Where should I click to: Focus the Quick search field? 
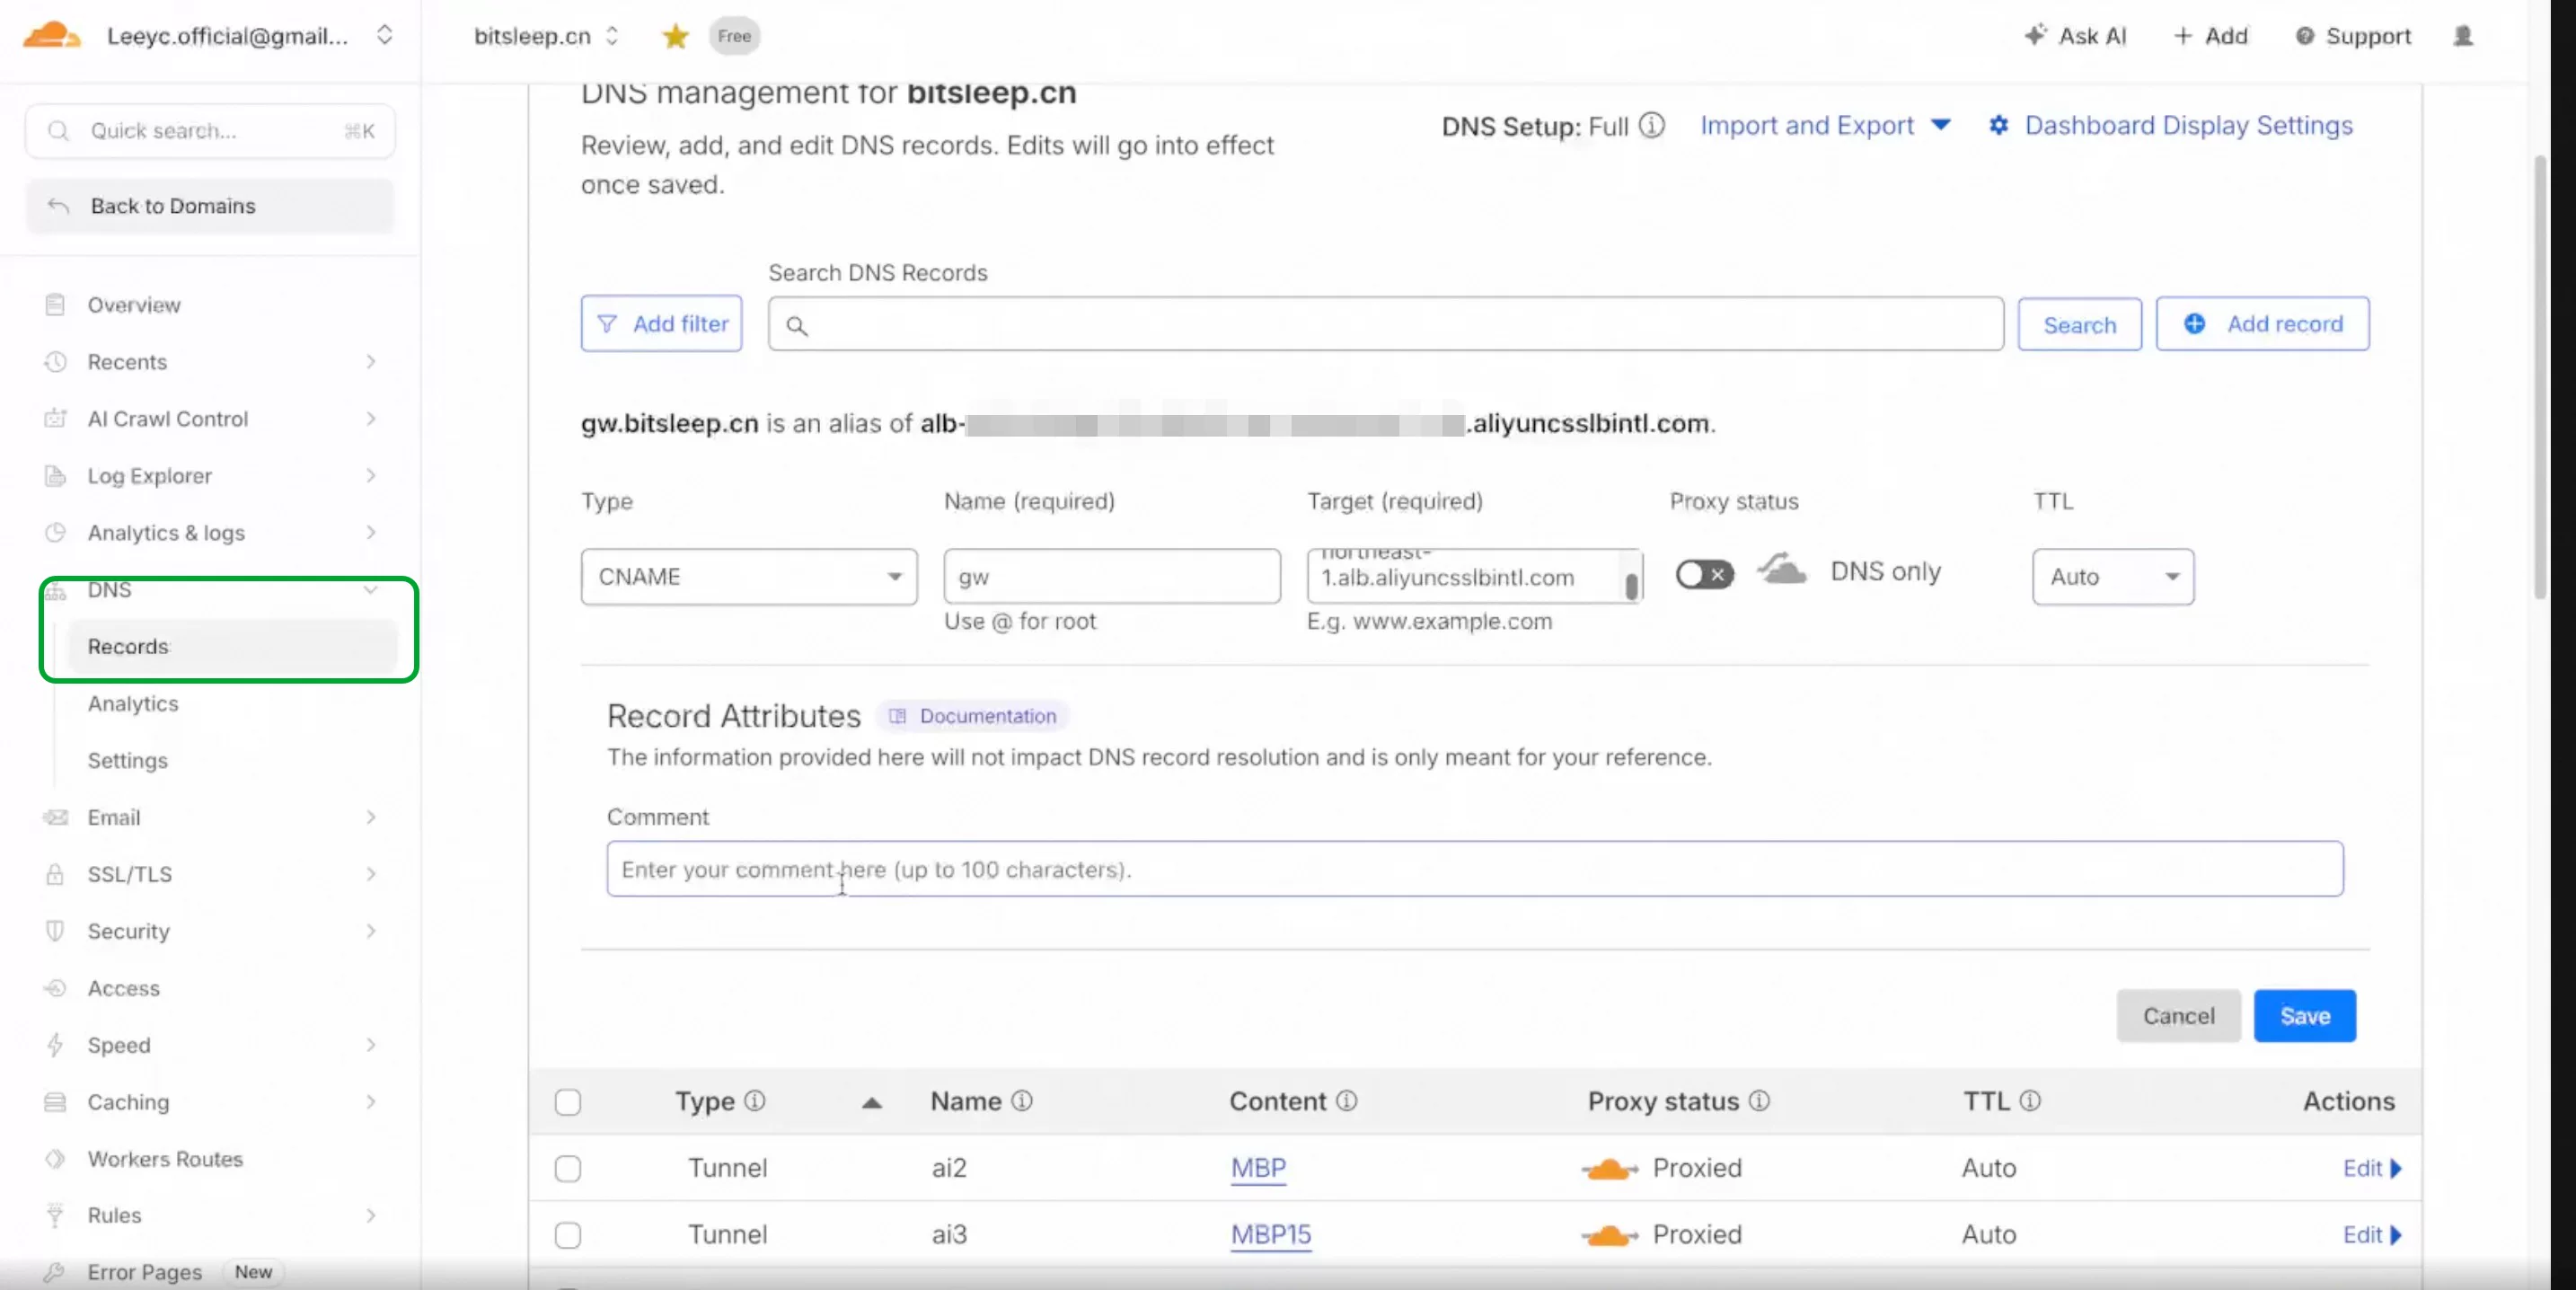tap(210, 131)
